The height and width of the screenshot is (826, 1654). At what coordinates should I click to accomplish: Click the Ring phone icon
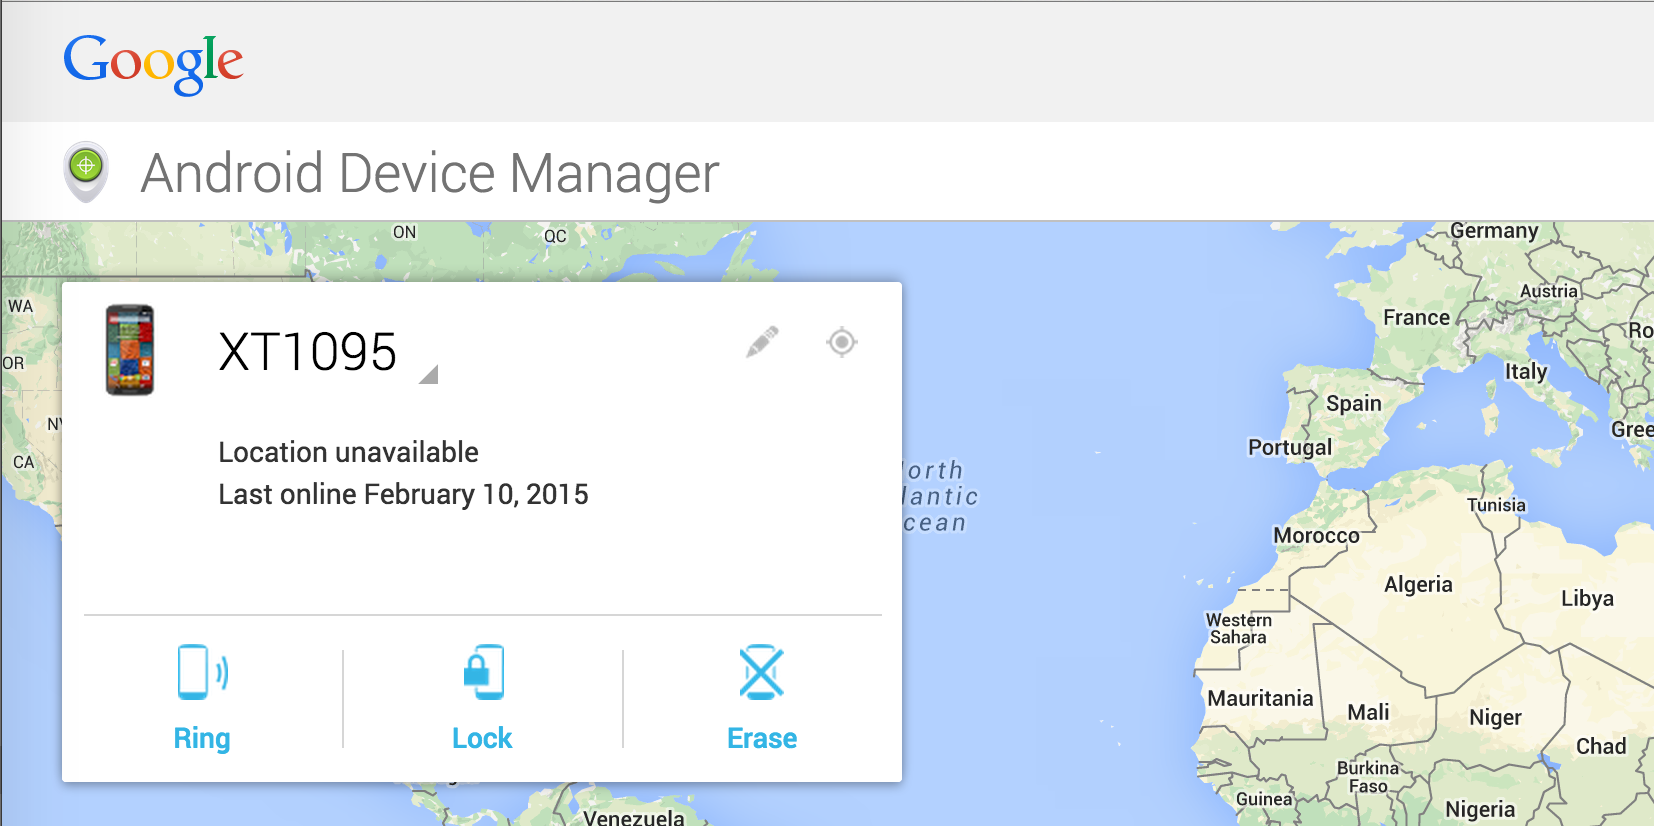point(203,672)
